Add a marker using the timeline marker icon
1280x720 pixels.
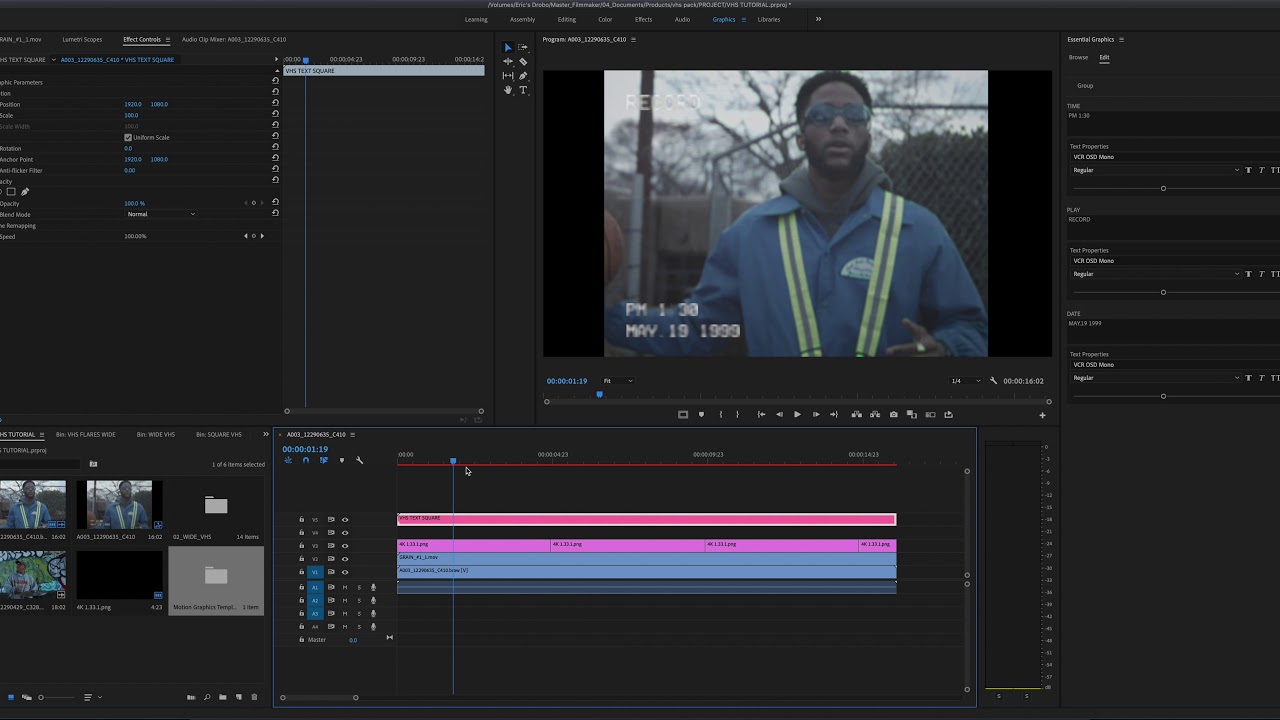click(x=342, y=460)
